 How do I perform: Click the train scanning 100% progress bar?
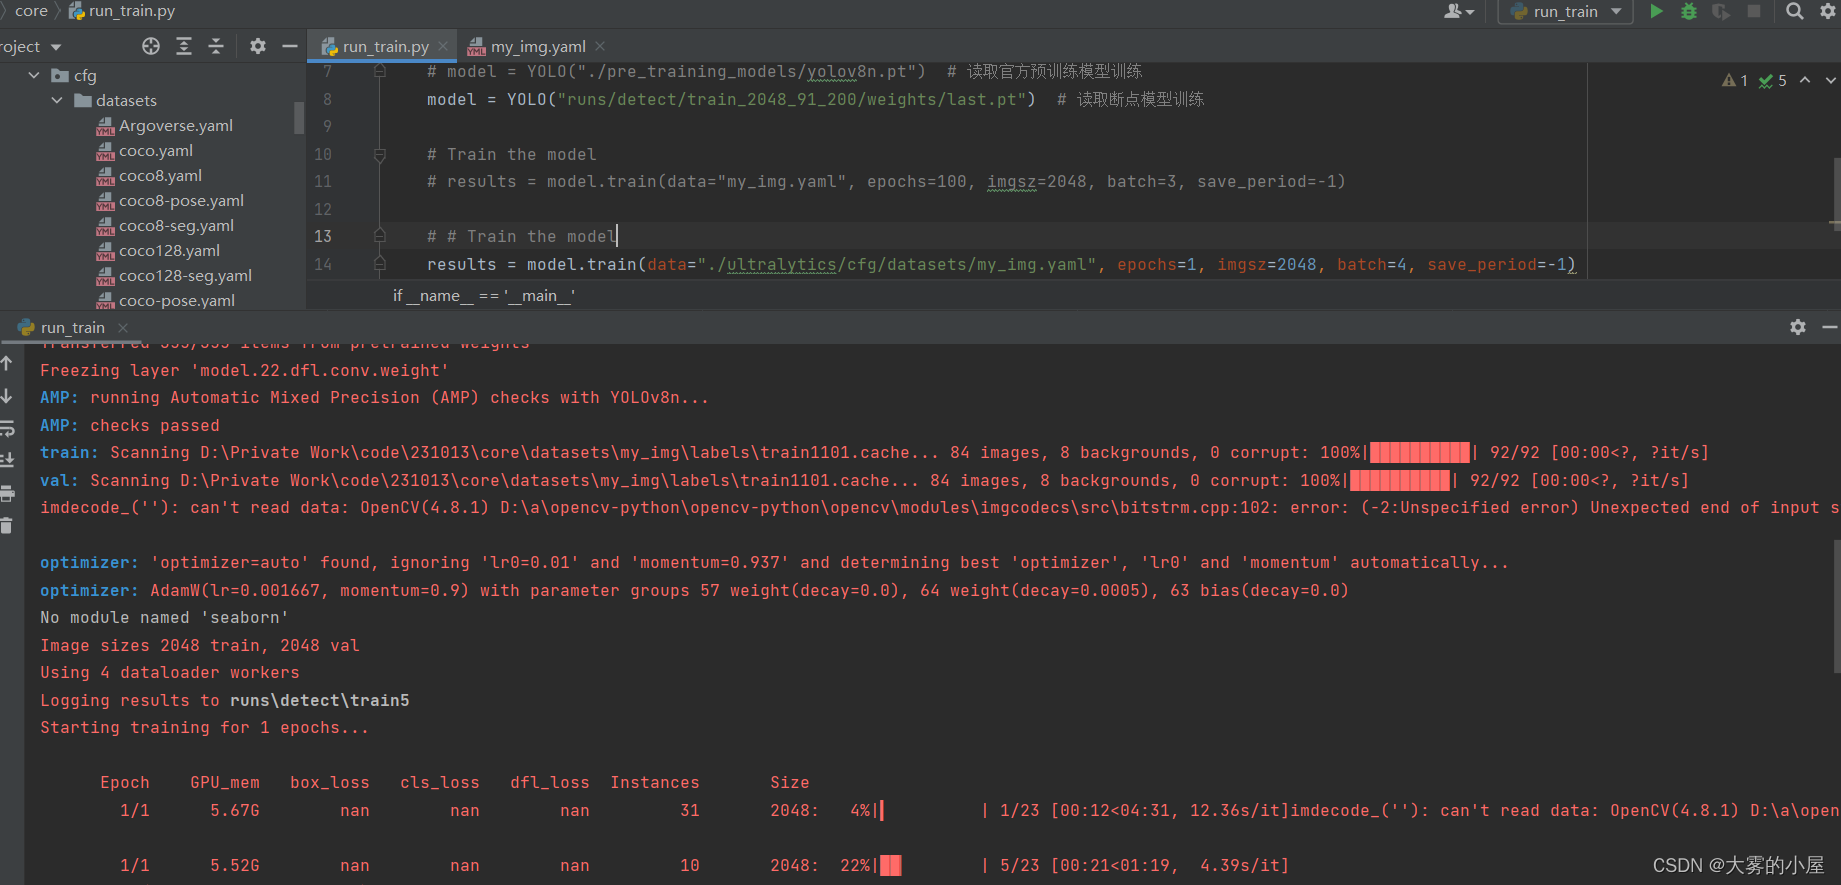(1420, 453)
